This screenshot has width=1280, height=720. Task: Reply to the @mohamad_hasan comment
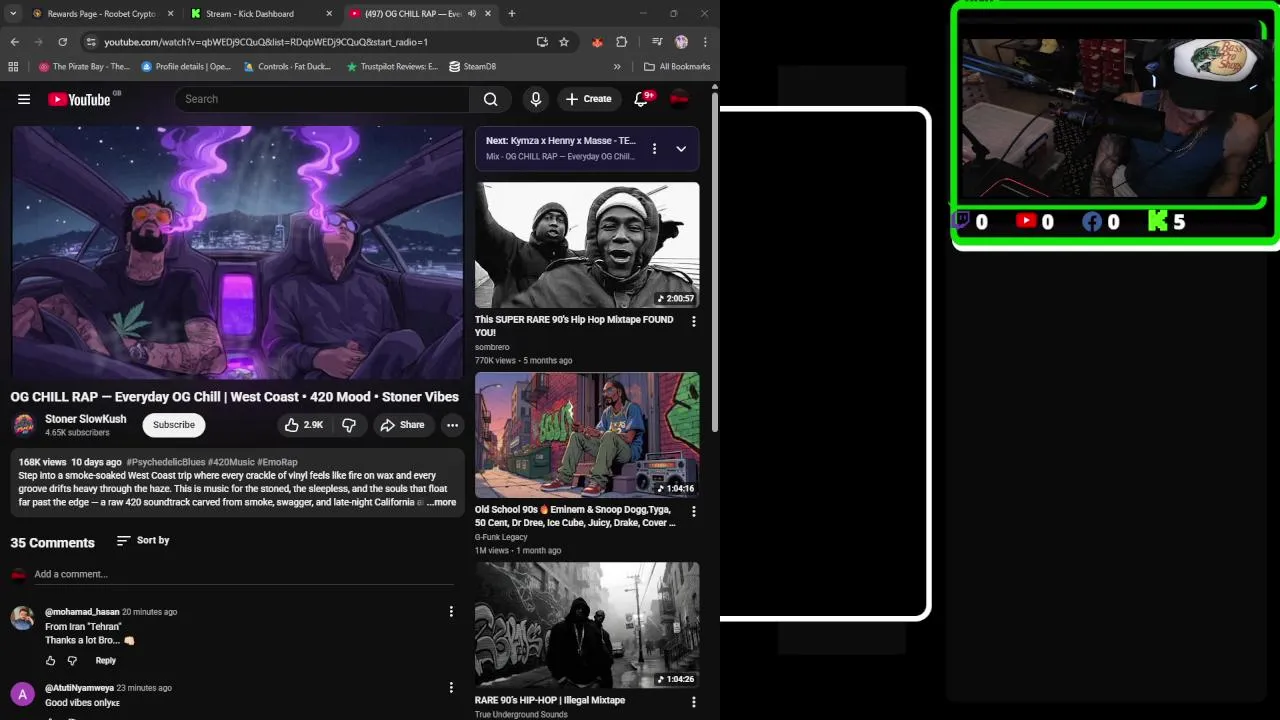[x=105, y=661]
